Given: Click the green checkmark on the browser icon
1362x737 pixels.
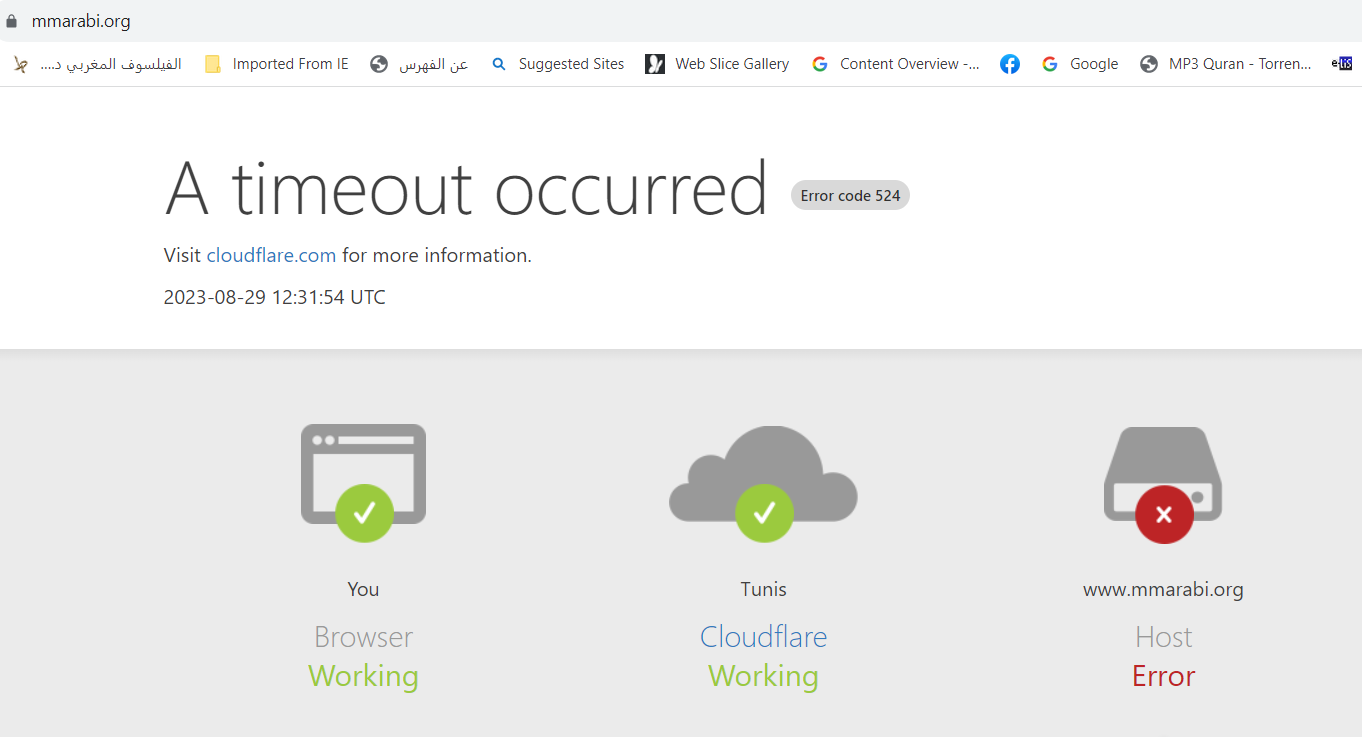Looking at the screenshot, I should (x=364, y=513).
